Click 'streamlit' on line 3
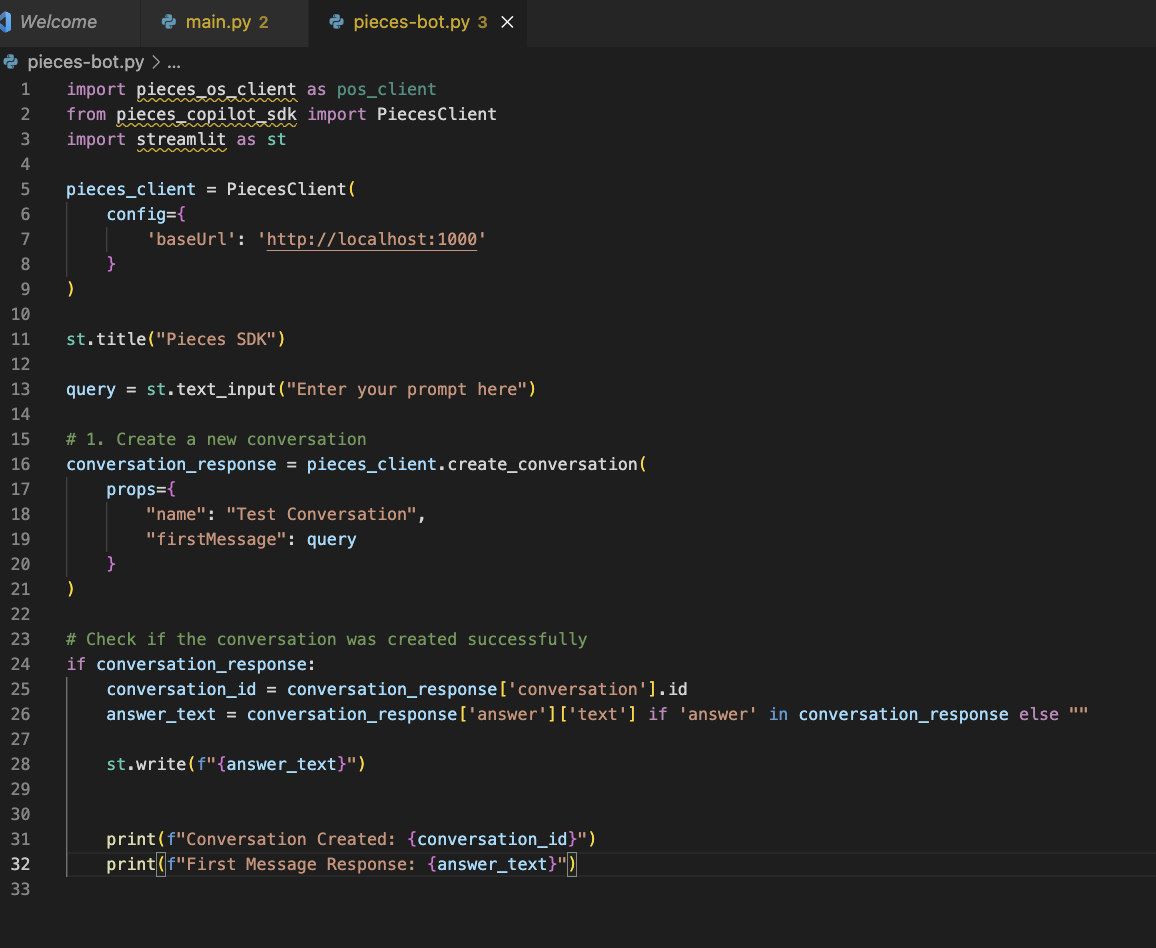 click(x=181, y=139)
